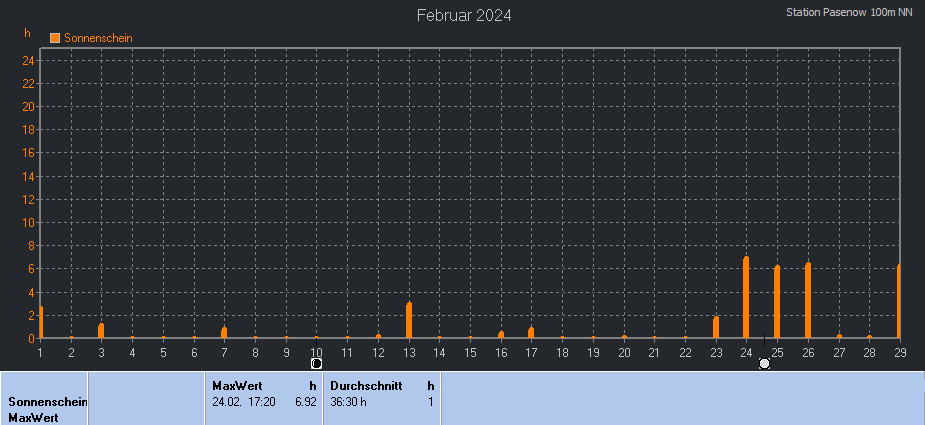The image size is (925, 425).
Task: Click the orange h unit label above the y-axis
Action: [x=27, y=33]
